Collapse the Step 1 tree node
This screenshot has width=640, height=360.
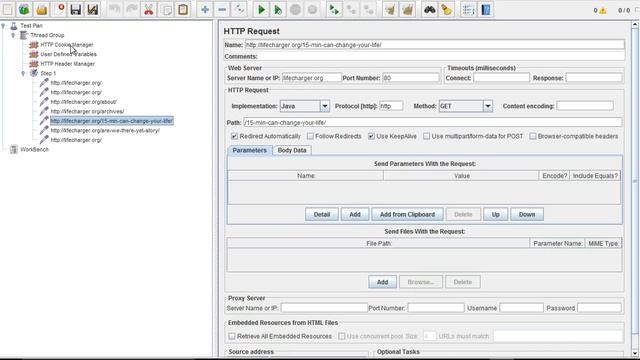[23, 73]
